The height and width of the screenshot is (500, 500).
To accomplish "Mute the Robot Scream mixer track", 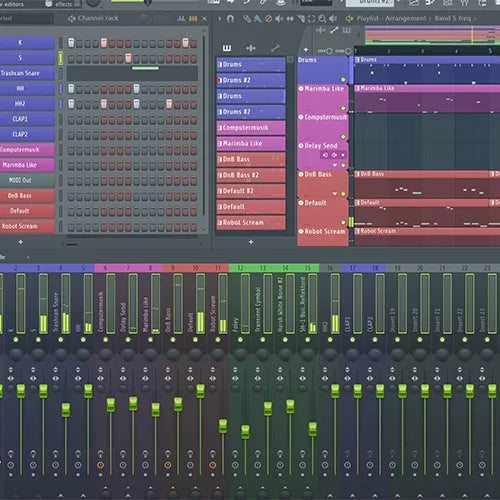I will pos(218,340).
